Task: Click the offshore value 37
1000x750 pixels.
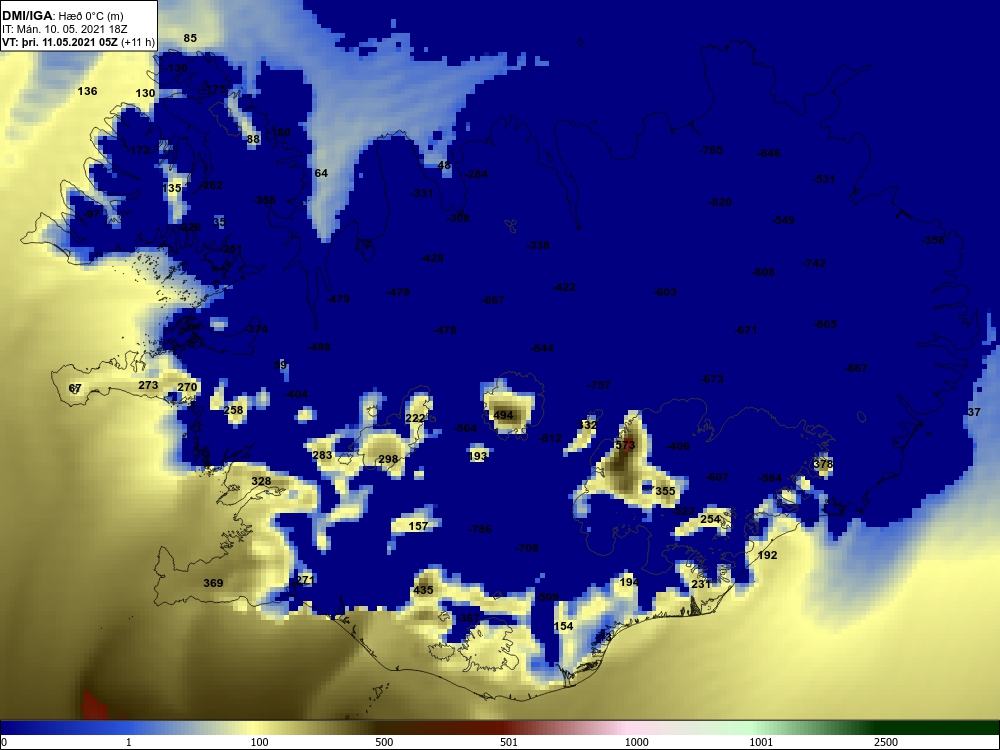Action: coord(974,412)
